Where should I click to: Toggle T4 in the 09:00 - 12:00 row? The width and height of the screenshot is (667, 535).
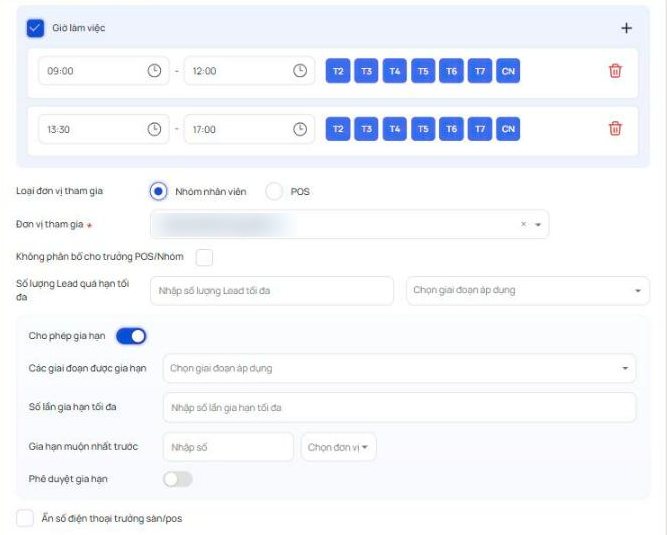[x=395, y=71]
